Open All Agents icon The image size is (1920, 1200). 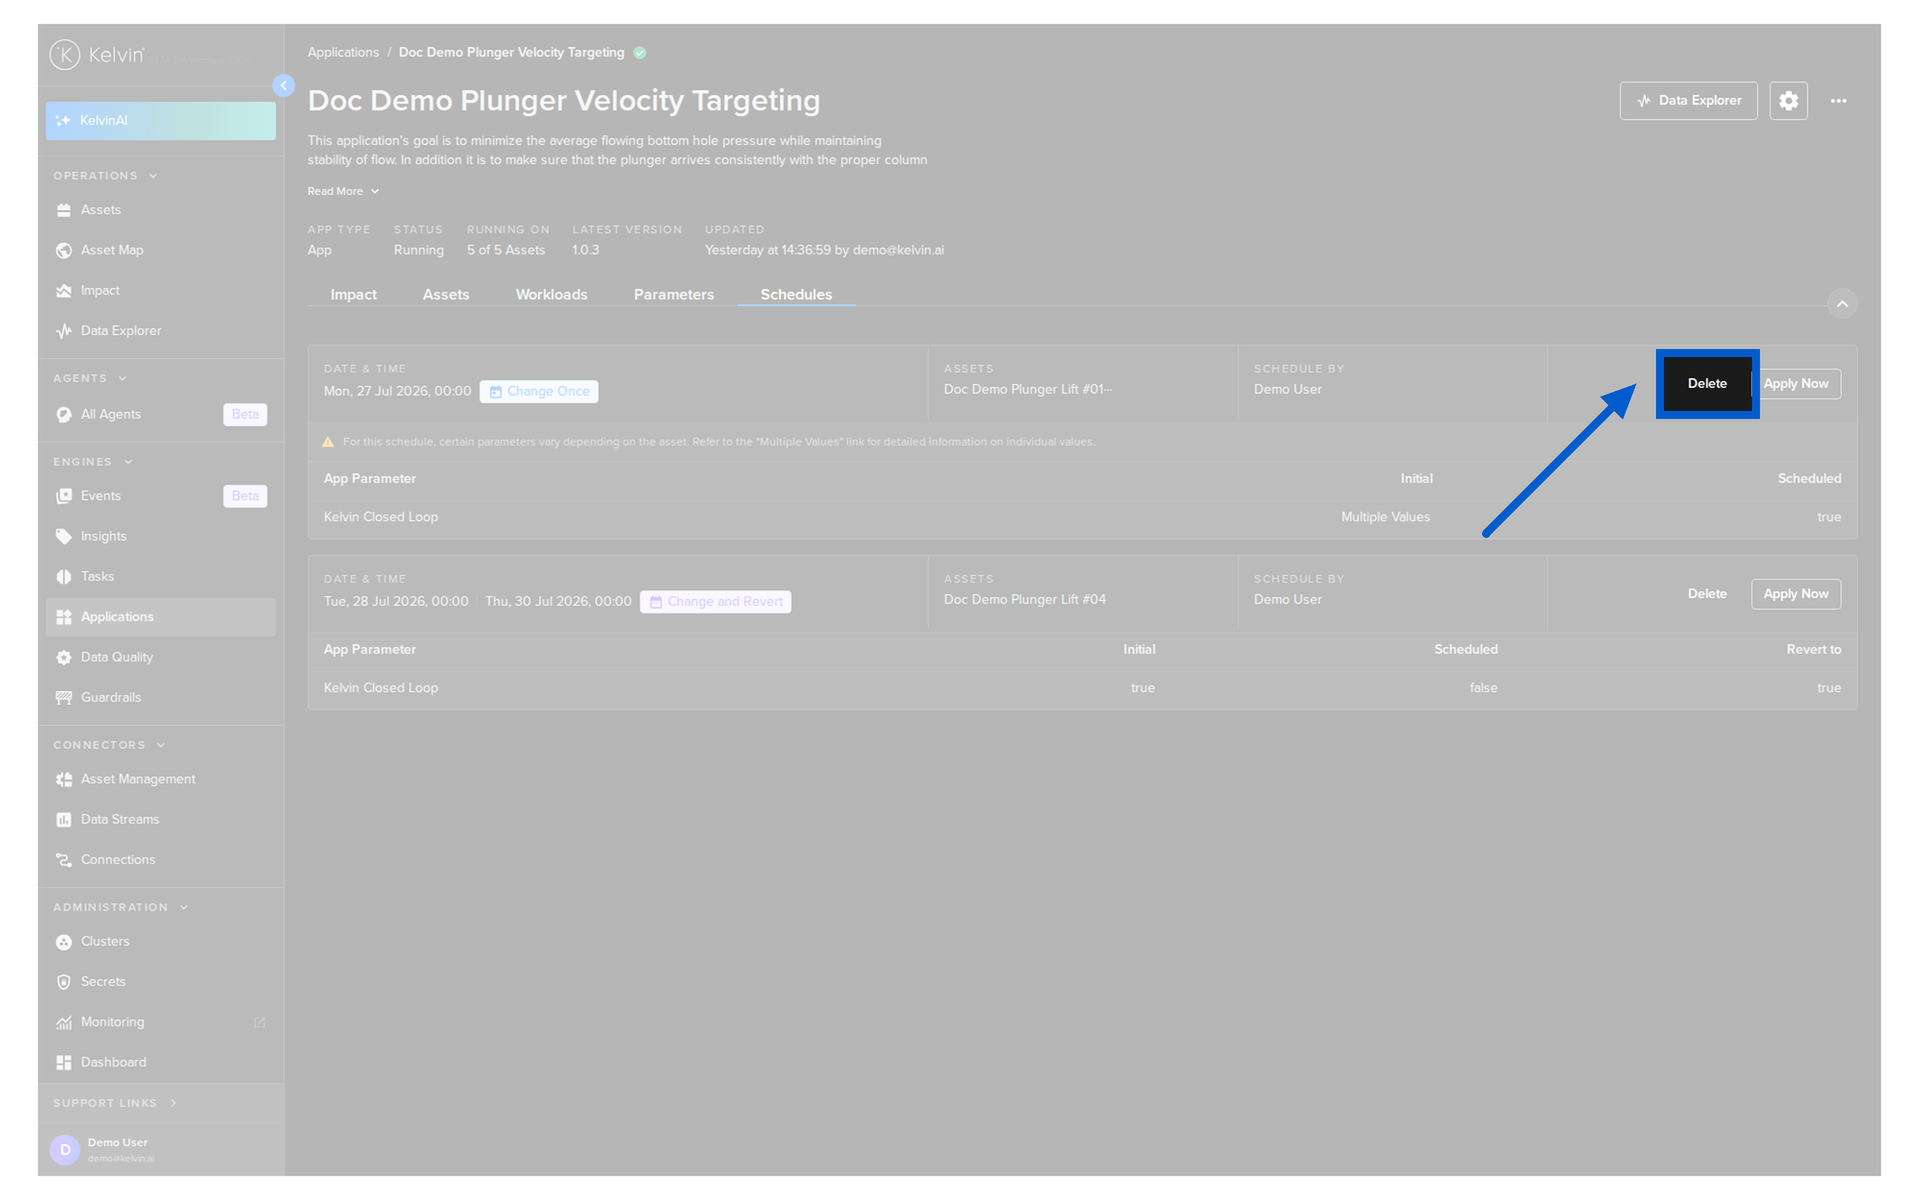pos(64,415)
